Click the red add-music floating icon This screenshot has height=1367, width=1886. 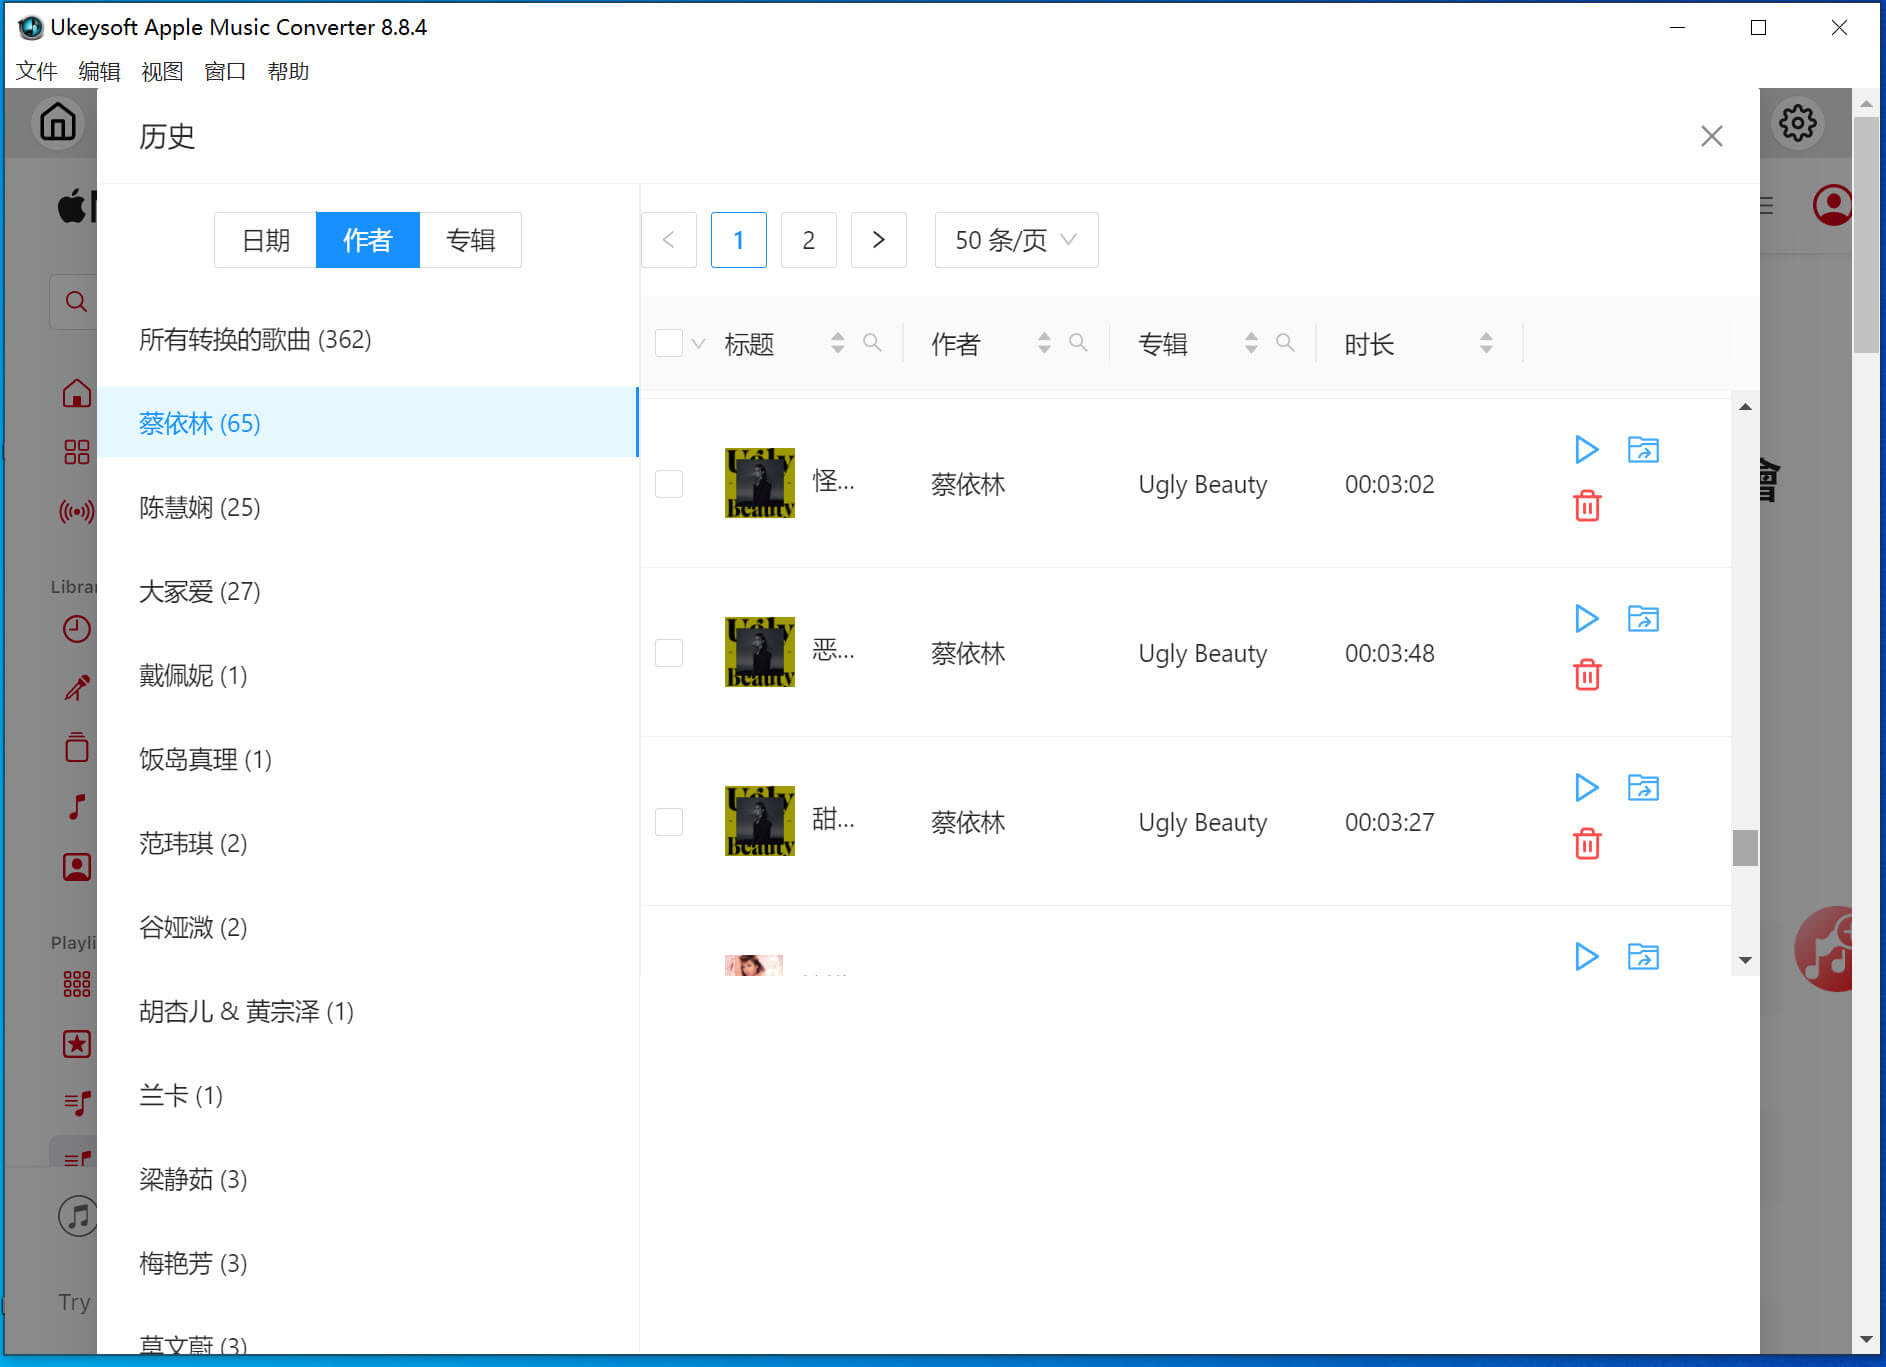(x=1825, y=949)
